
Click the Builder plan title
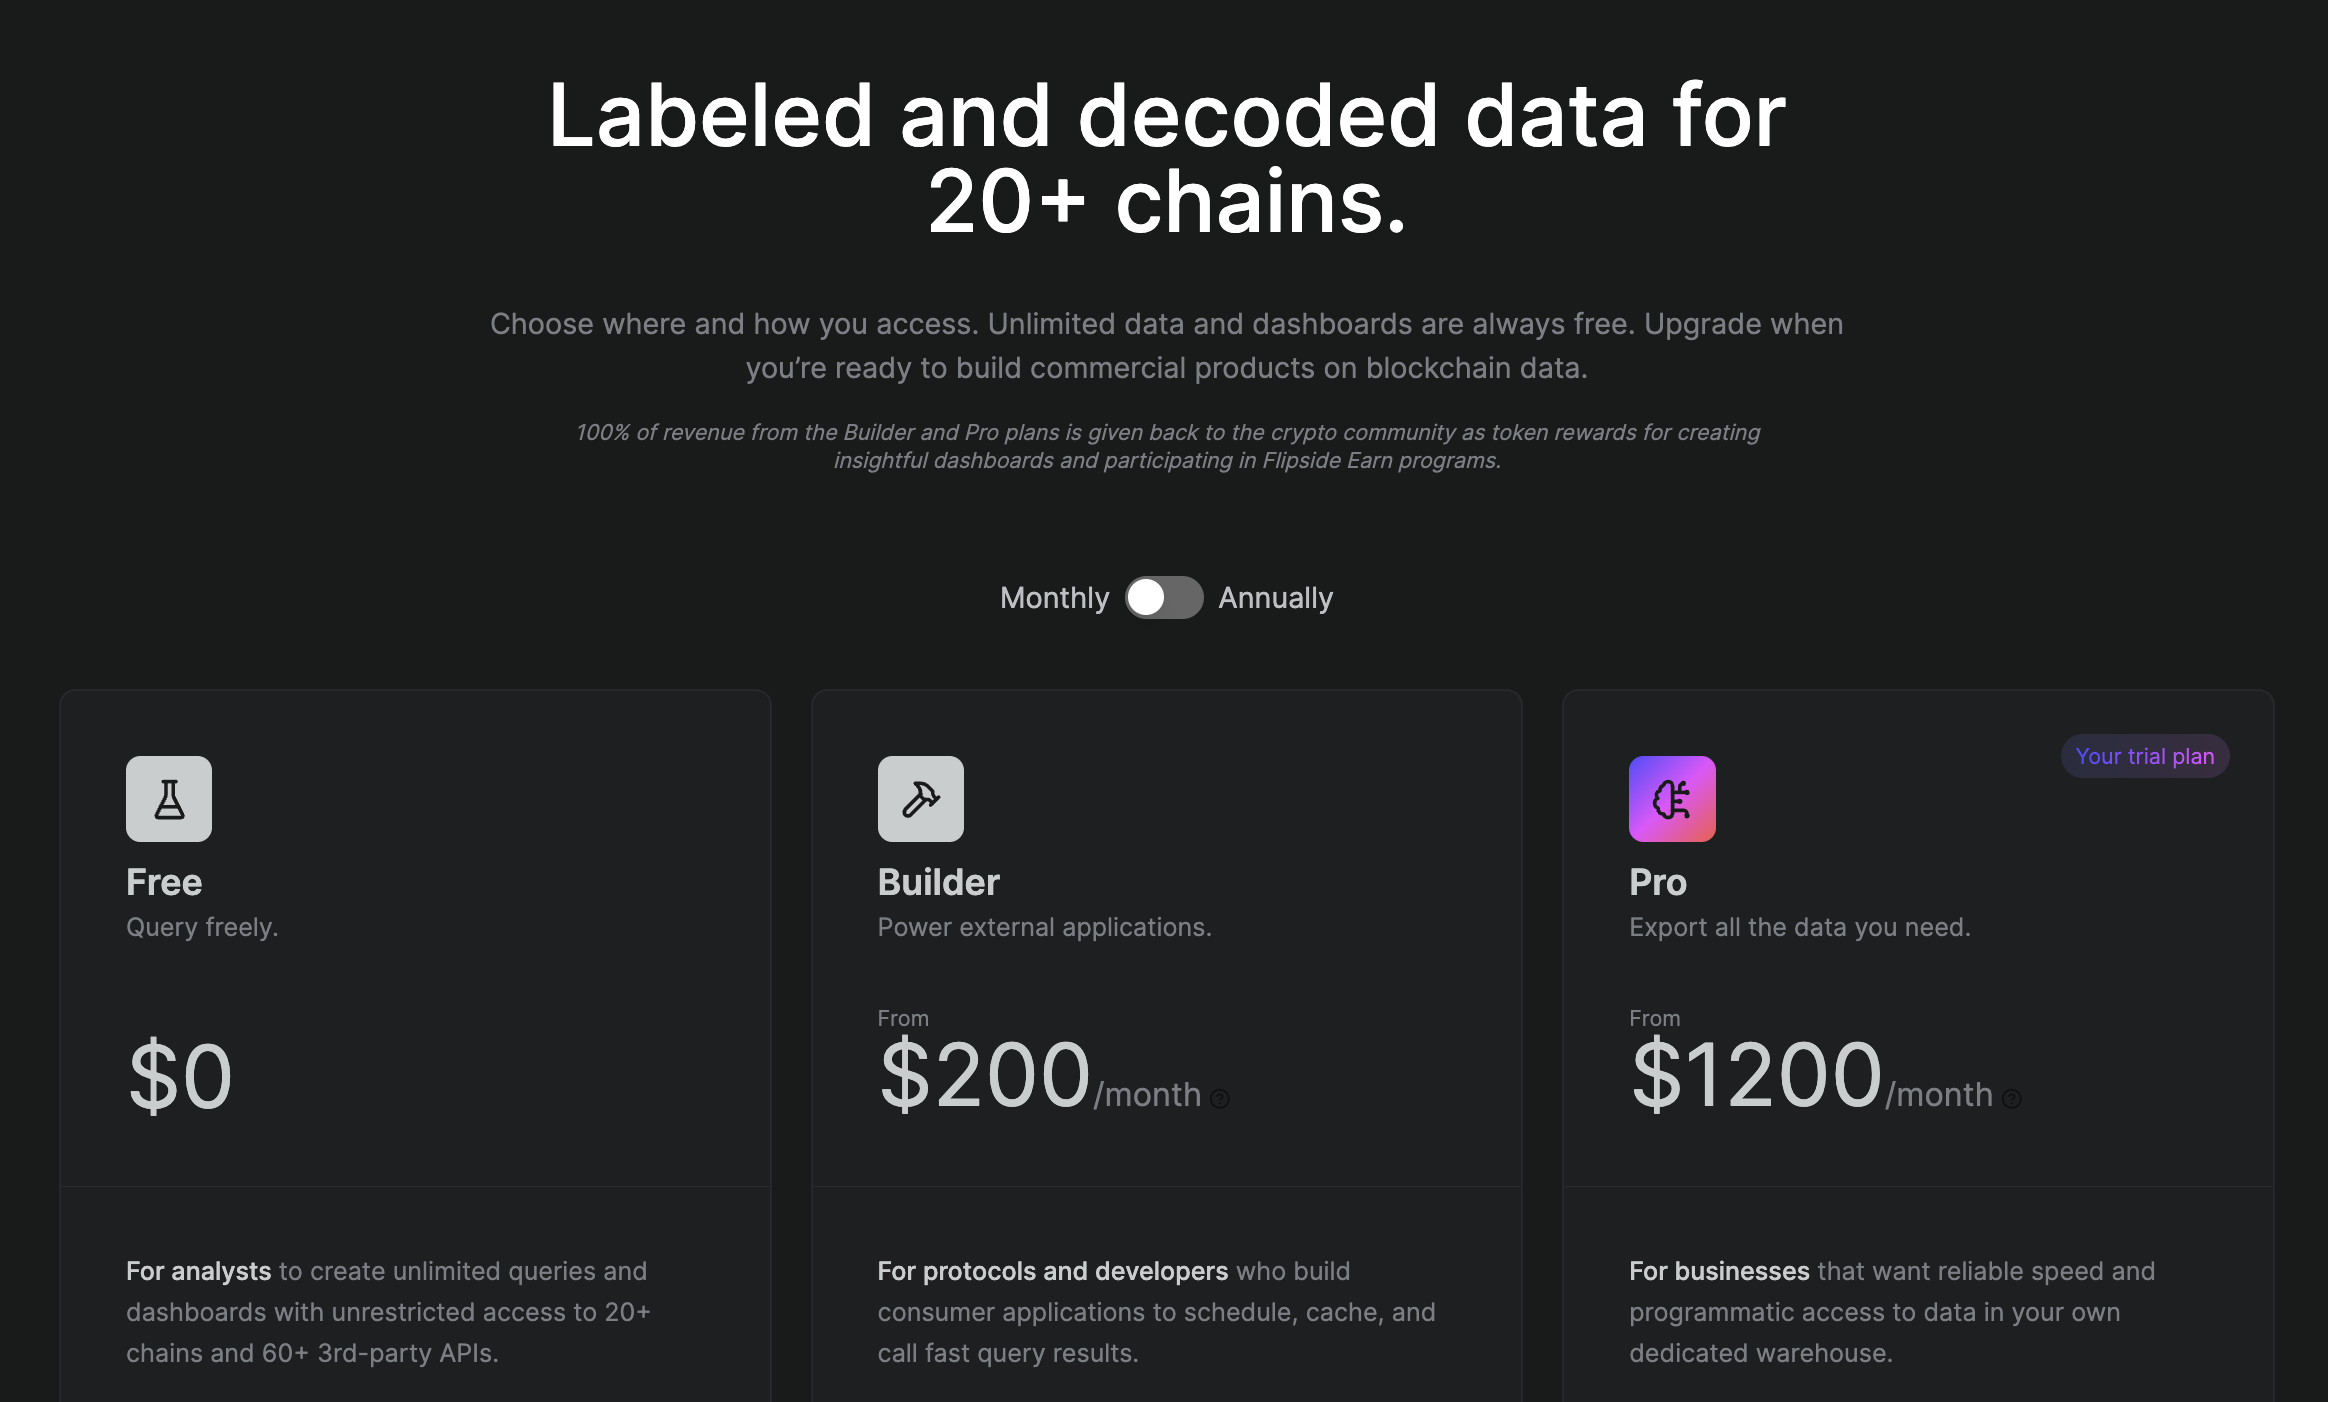coord(938,882)
